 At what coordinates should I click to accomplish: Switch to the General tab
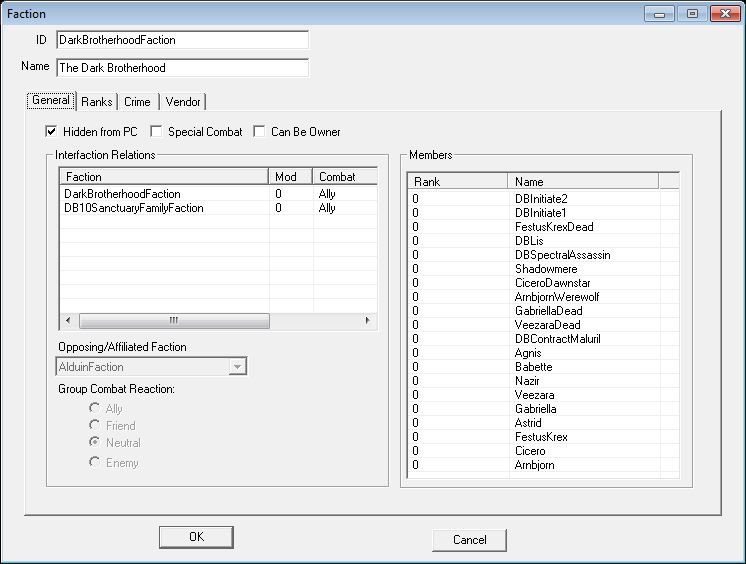51,100
